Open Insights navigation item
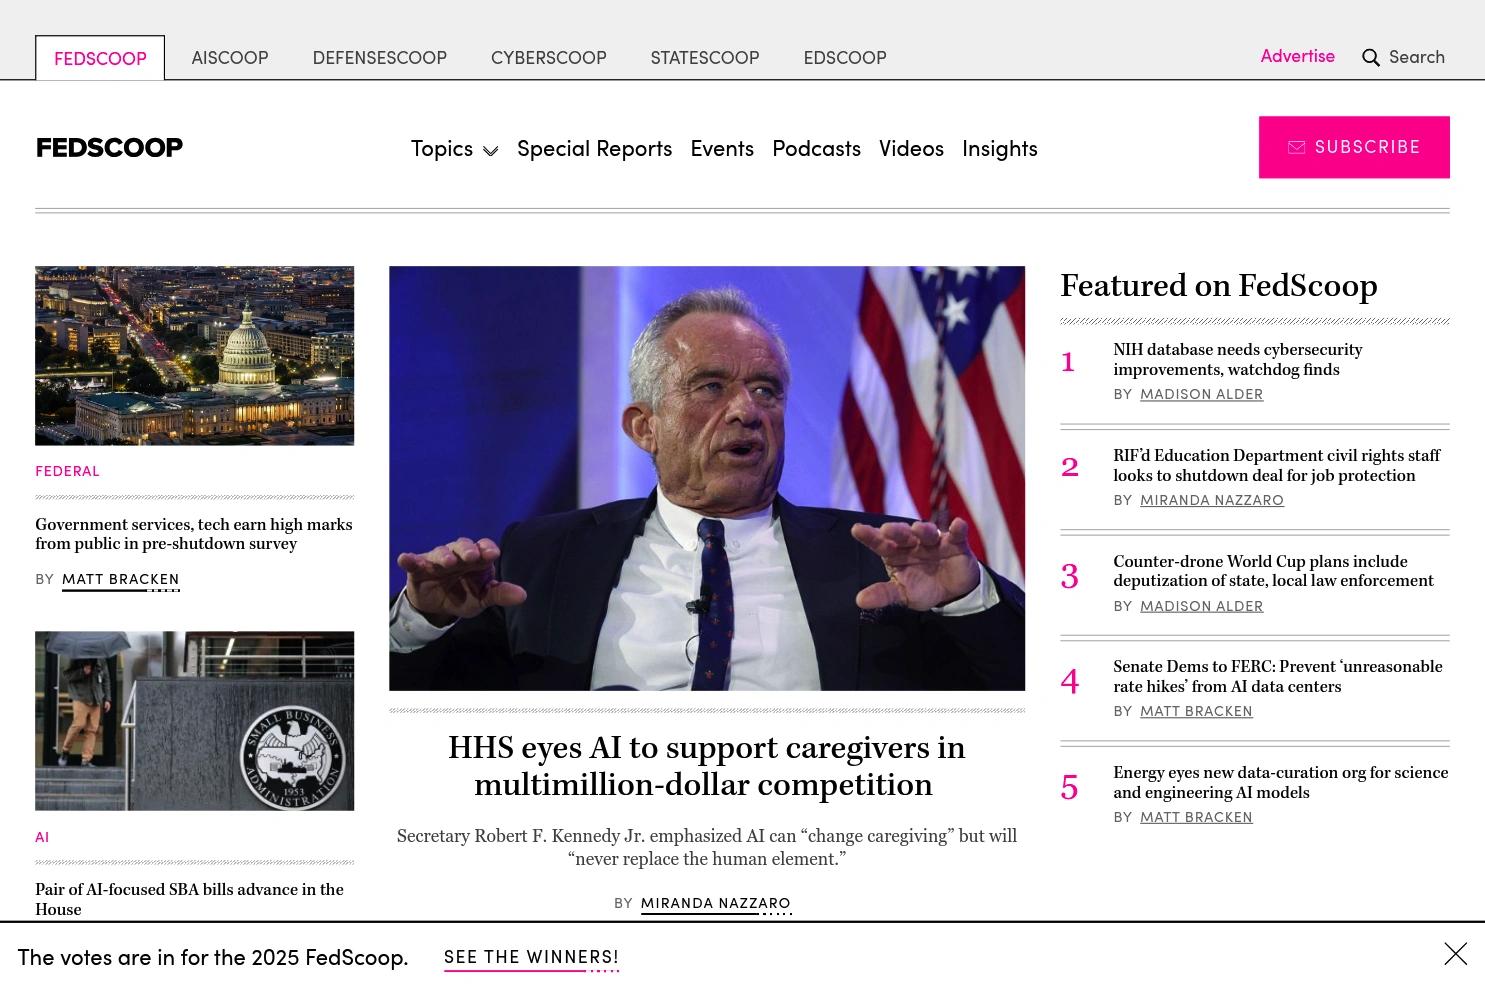 [x=1000, y=148]
